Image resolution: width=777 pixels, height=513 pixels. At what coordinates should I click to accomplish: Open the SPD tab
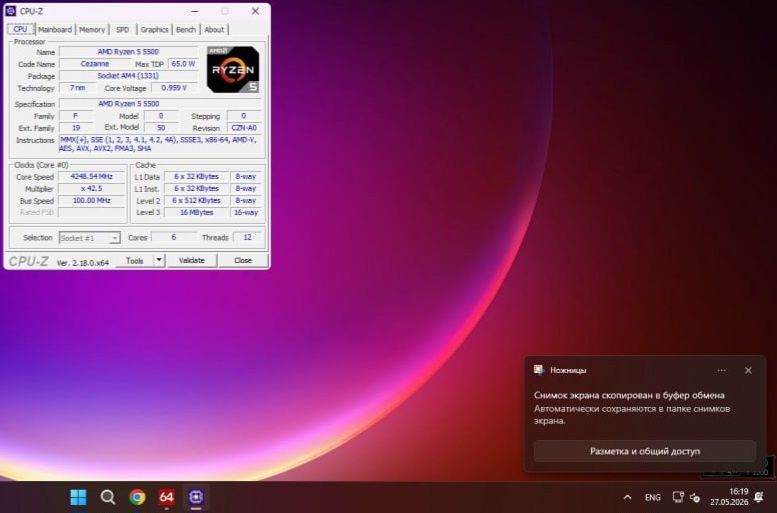pos(122,30)
